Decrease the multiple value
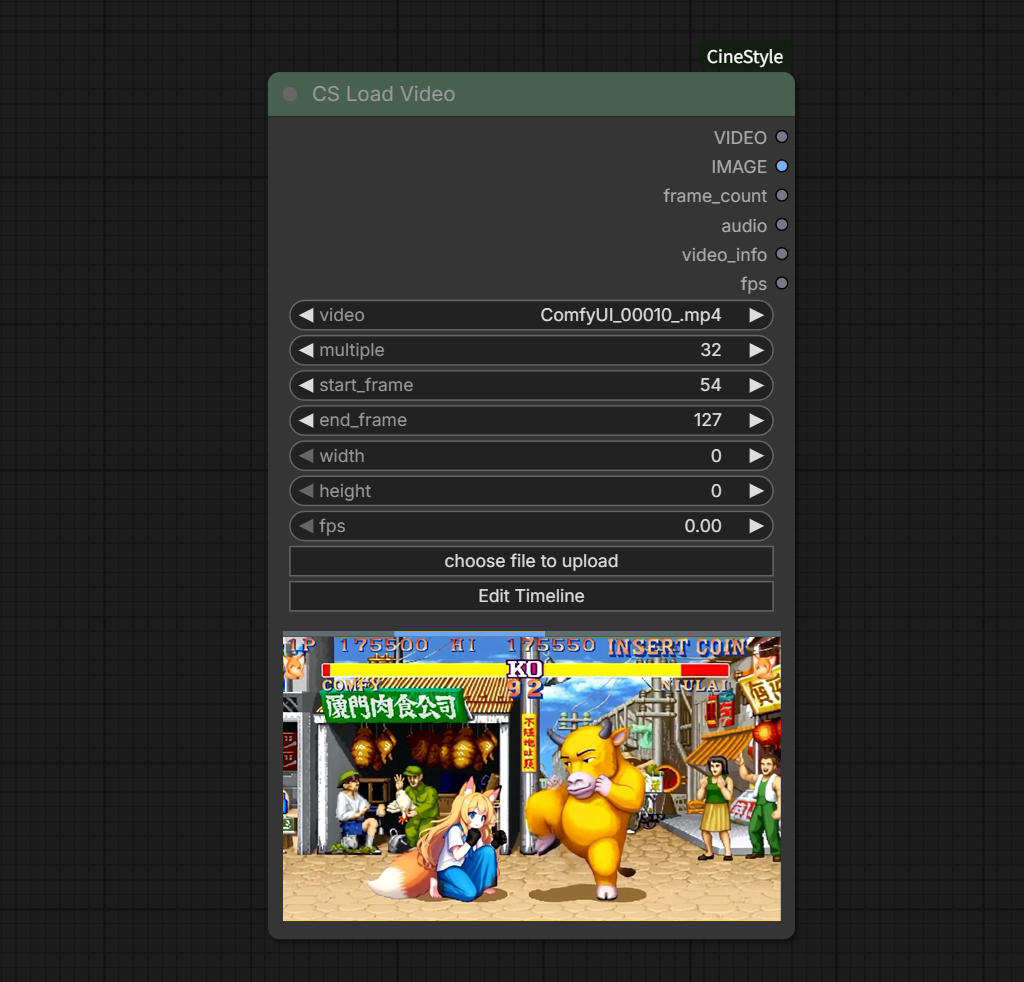Image resolution: width=1024 pixels, height=982 pixels. (x=306, y=350)
